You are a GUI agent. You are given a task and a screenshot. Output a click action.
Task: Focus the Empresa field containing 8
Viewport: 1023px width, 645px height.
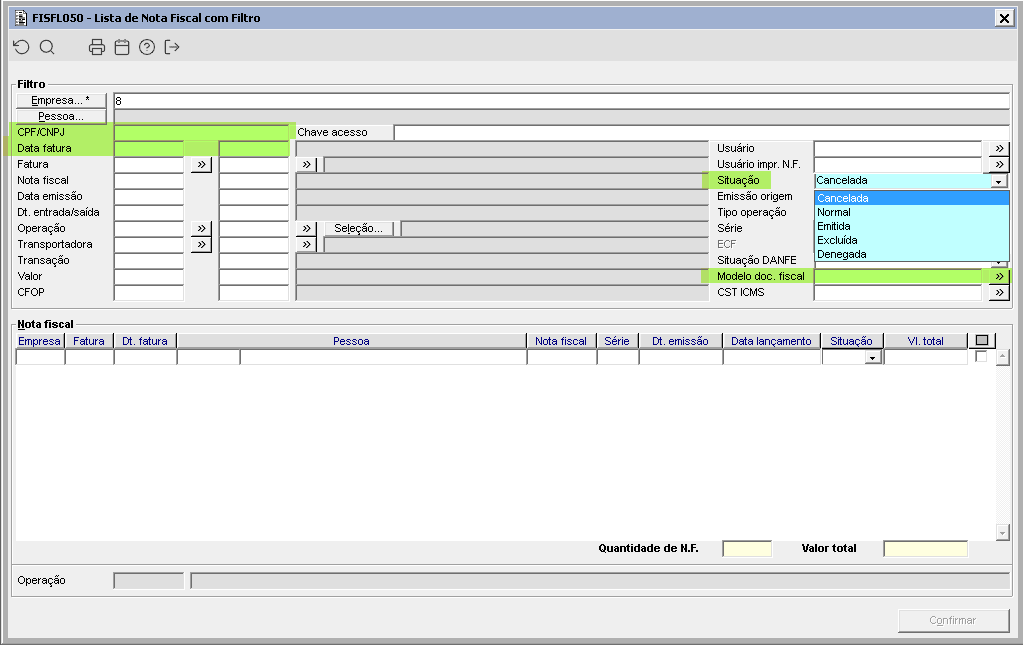[562, 100]
